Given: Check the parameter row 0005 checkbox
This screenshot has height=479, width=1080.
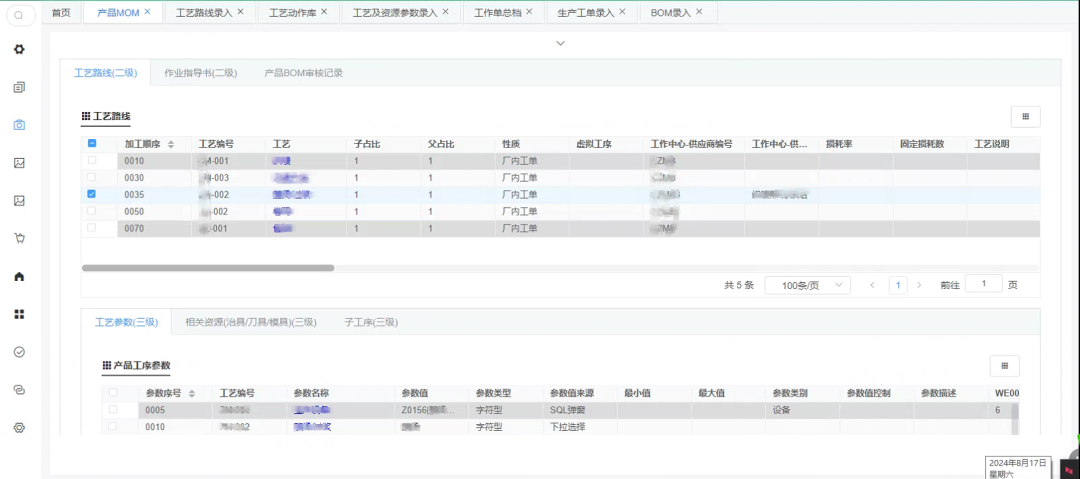Looking at the screenshot, I should (x=112, y=409).
